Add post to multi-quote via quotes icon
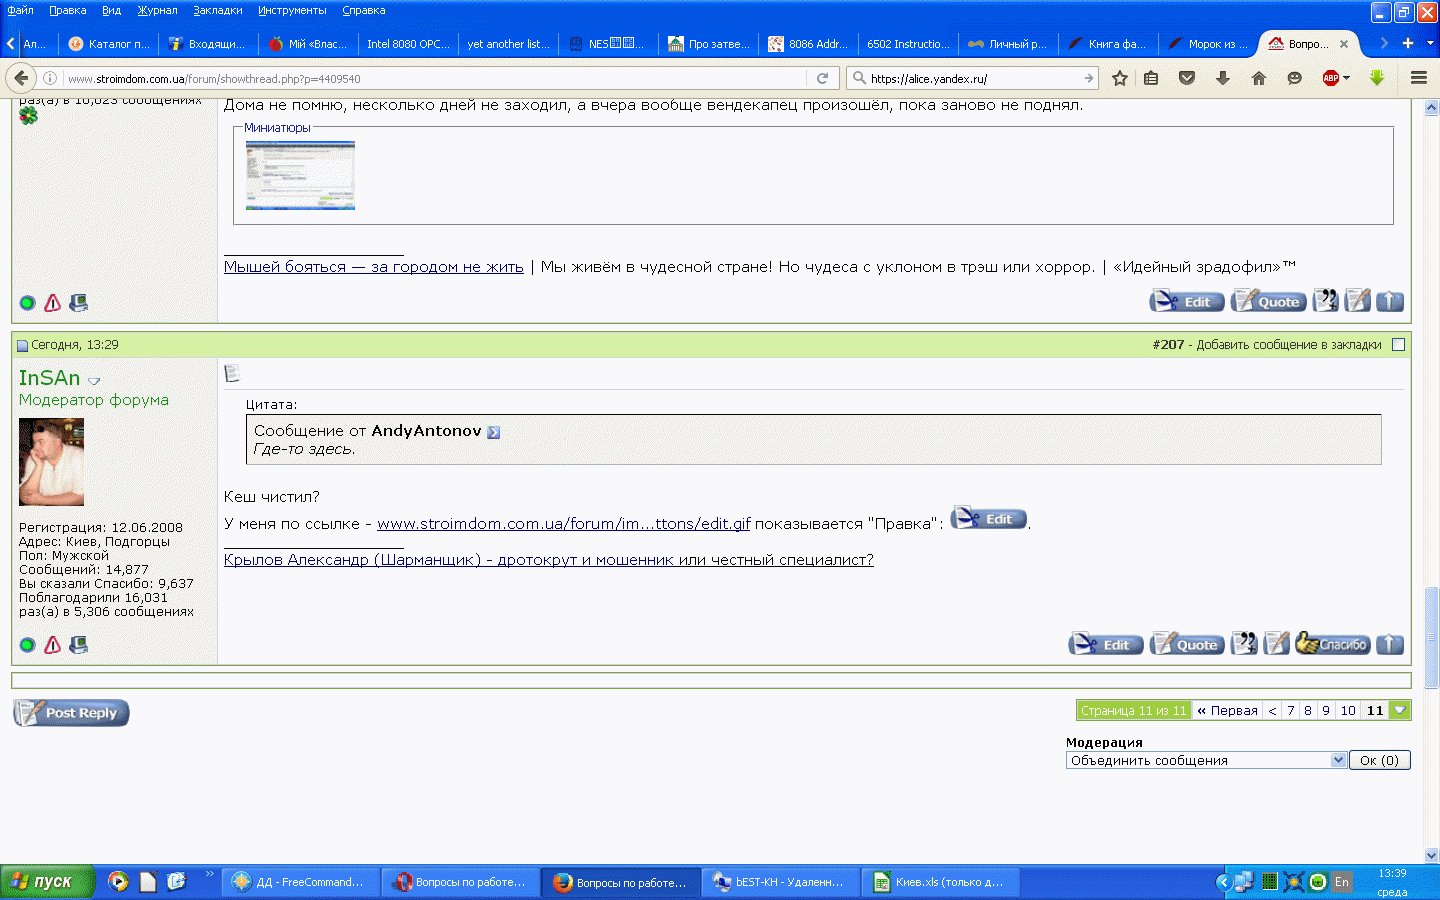The height and width of the screenshot is (900, 1440). point(1244,644)
